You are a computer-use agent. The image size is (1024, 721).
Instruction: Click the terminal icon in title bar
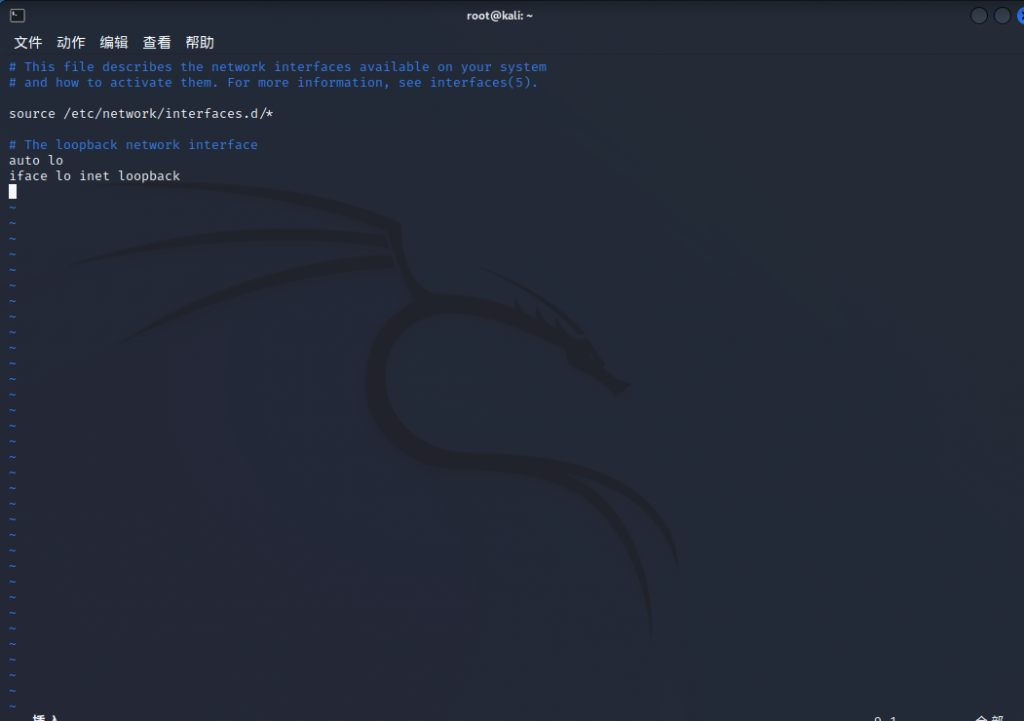[18, 16]
